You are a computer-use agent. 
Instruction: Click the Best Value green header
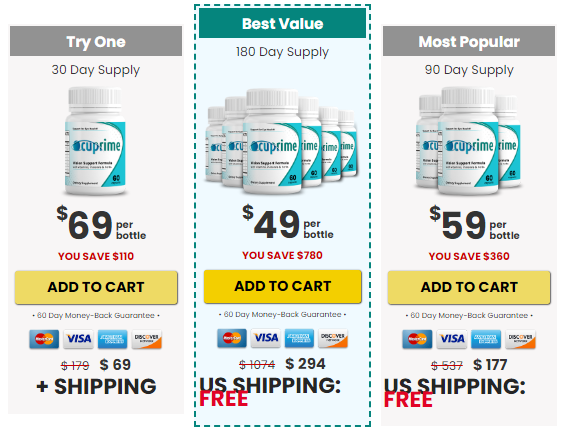(x=283, y=23)
